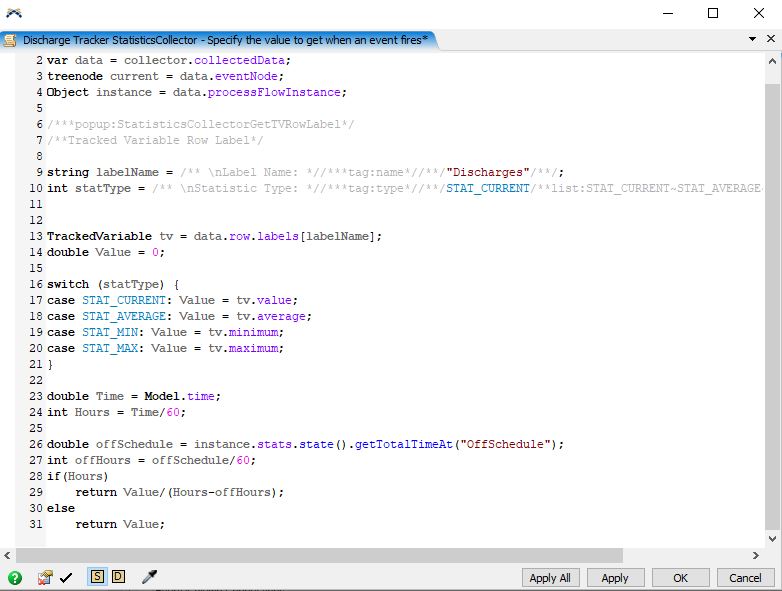The image size is (782, 591).
Task: Click the "Discharges" string on line 9
Action: tap(488, 172)
